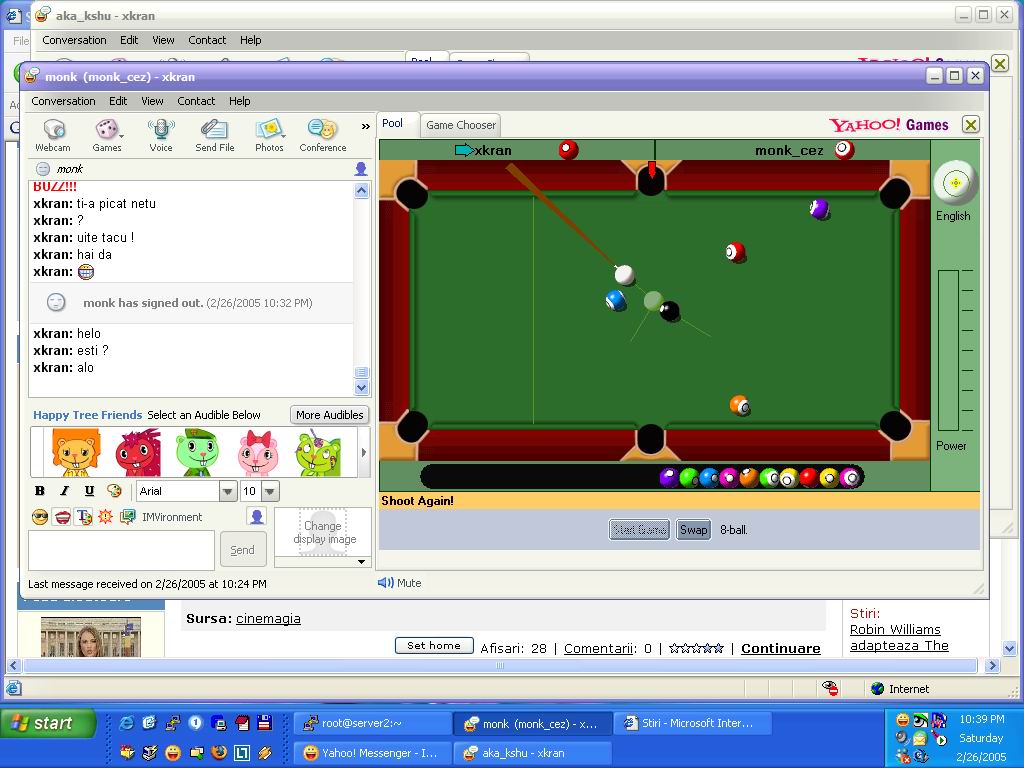The image size is (1024, 768).
Task: Focus the message input box
Action: 121,550
